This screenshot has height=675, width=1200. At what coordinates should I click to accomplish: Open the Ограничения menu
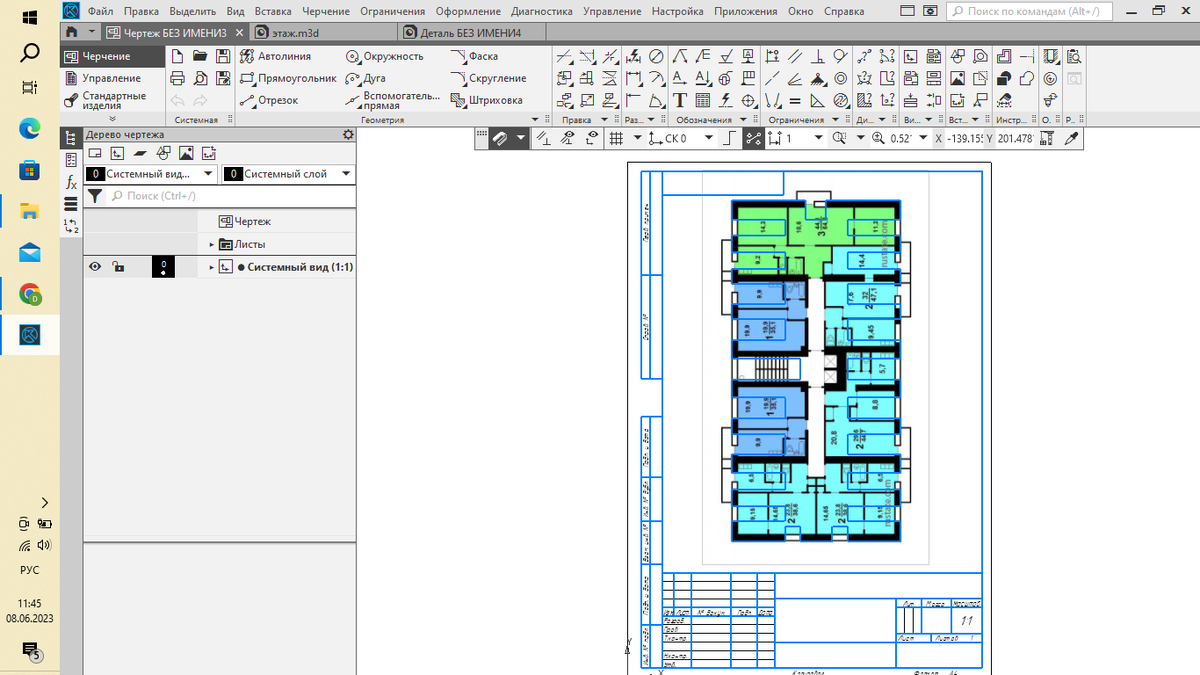[x=393, y=11]
